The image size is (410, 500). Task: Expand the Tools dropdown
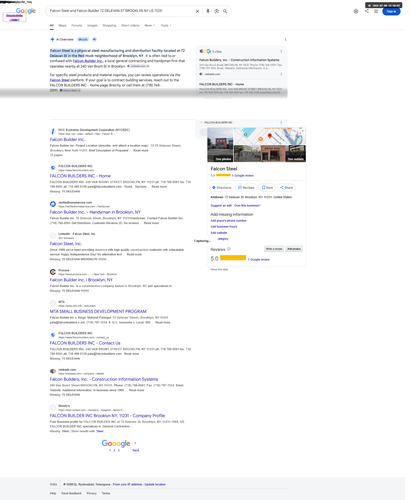tap(166, 25)
